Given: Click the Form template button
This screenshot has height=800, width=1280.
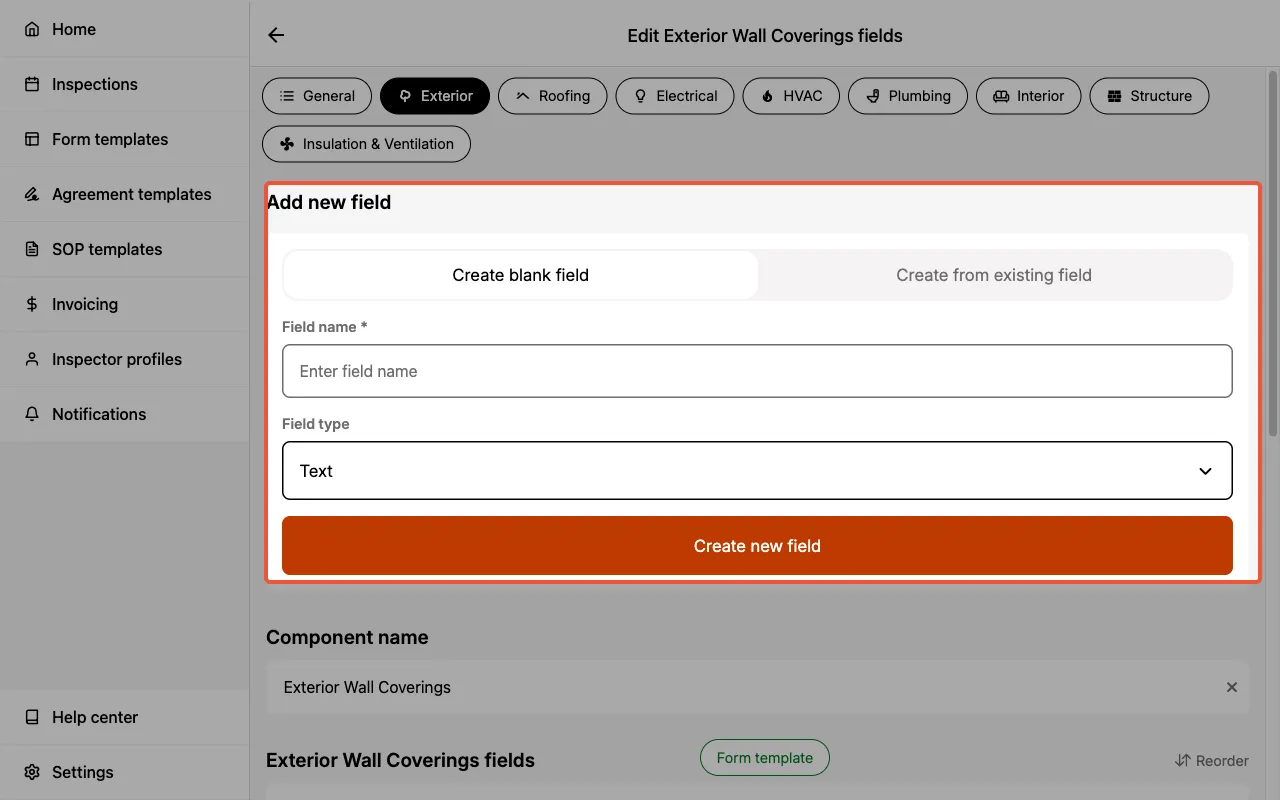Looking at the screenshot, I should pyautogui.click(x=764, y=757).
